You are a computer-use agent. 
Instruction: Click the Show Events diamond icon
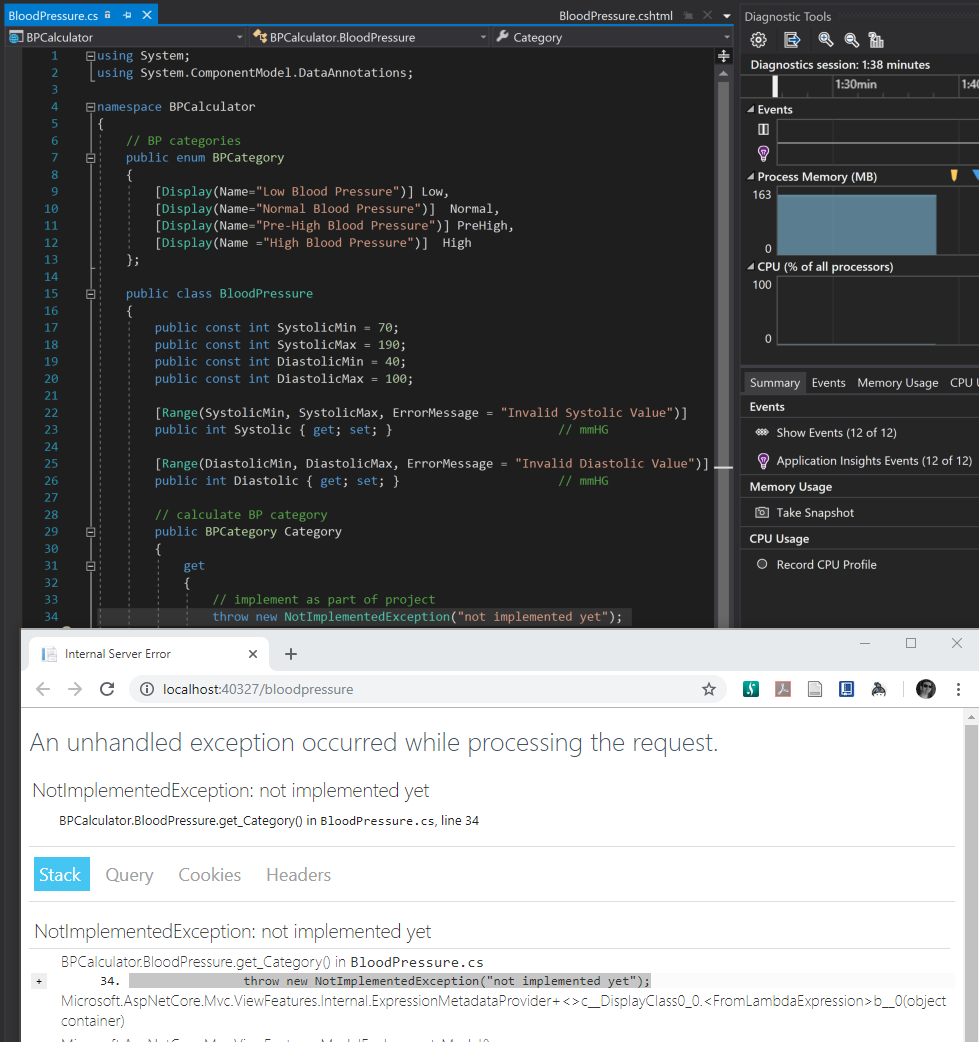pyautogui.click(x=762, y=433)
